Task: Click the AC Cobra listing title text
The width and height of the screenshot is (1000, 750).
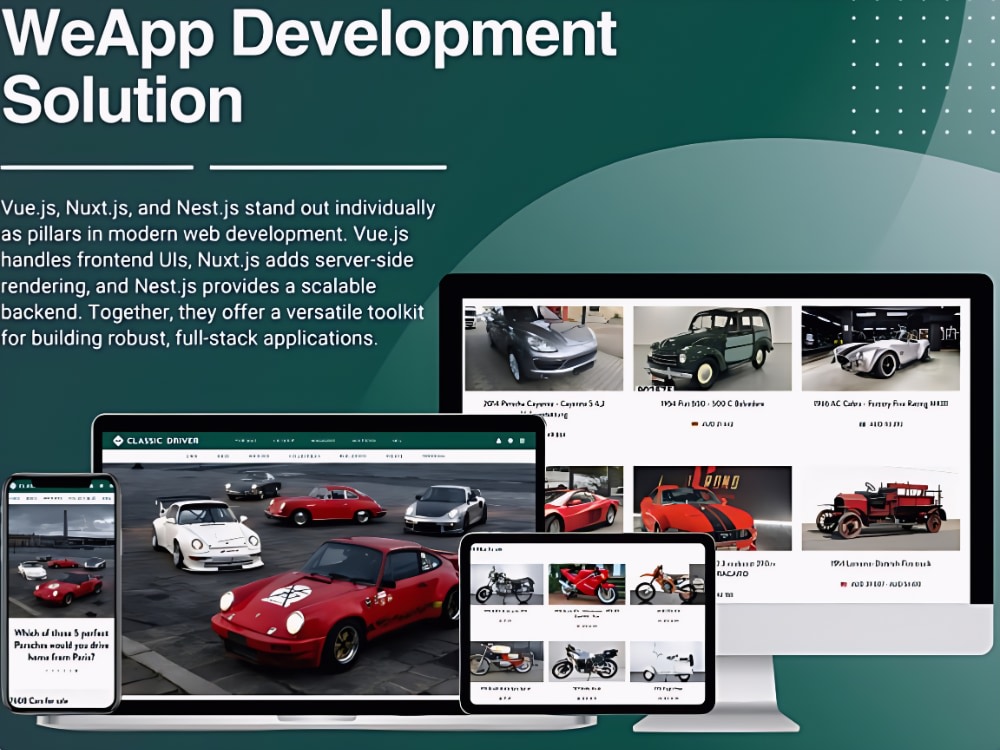Action: tap(881, 404)
